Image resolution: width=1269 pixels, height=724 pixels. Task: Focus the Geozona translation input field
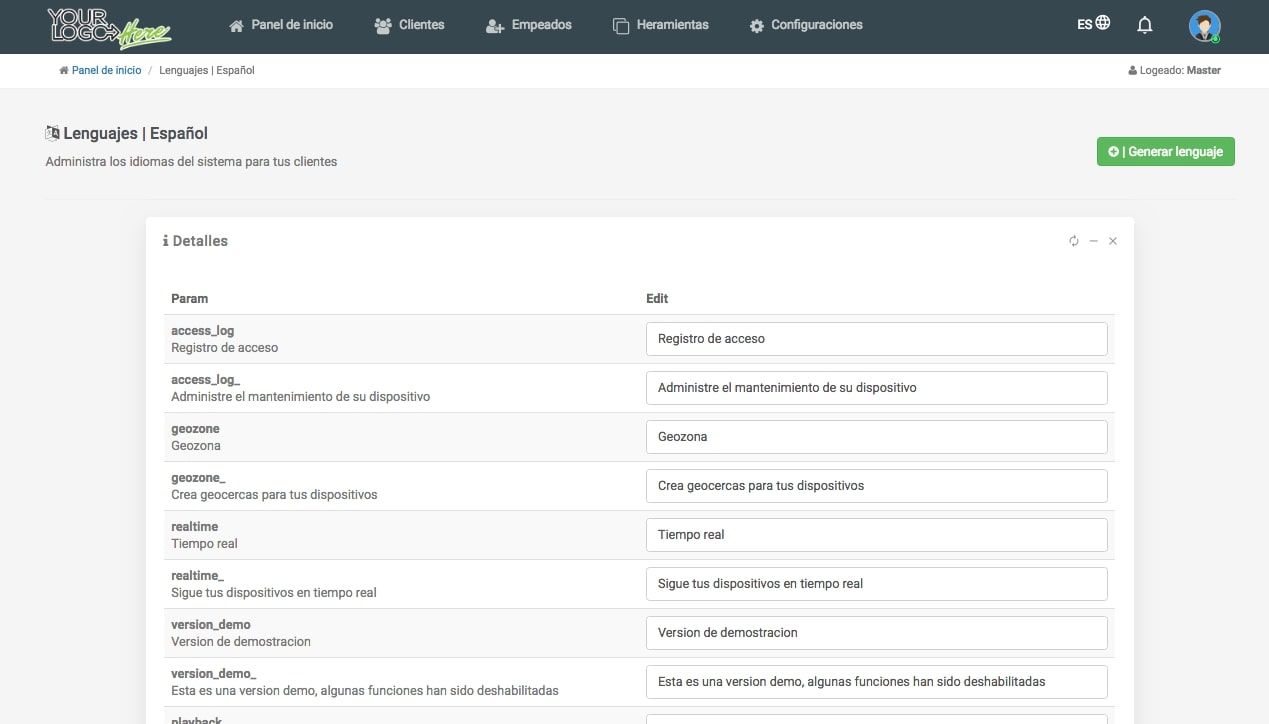tap(876, 437)
